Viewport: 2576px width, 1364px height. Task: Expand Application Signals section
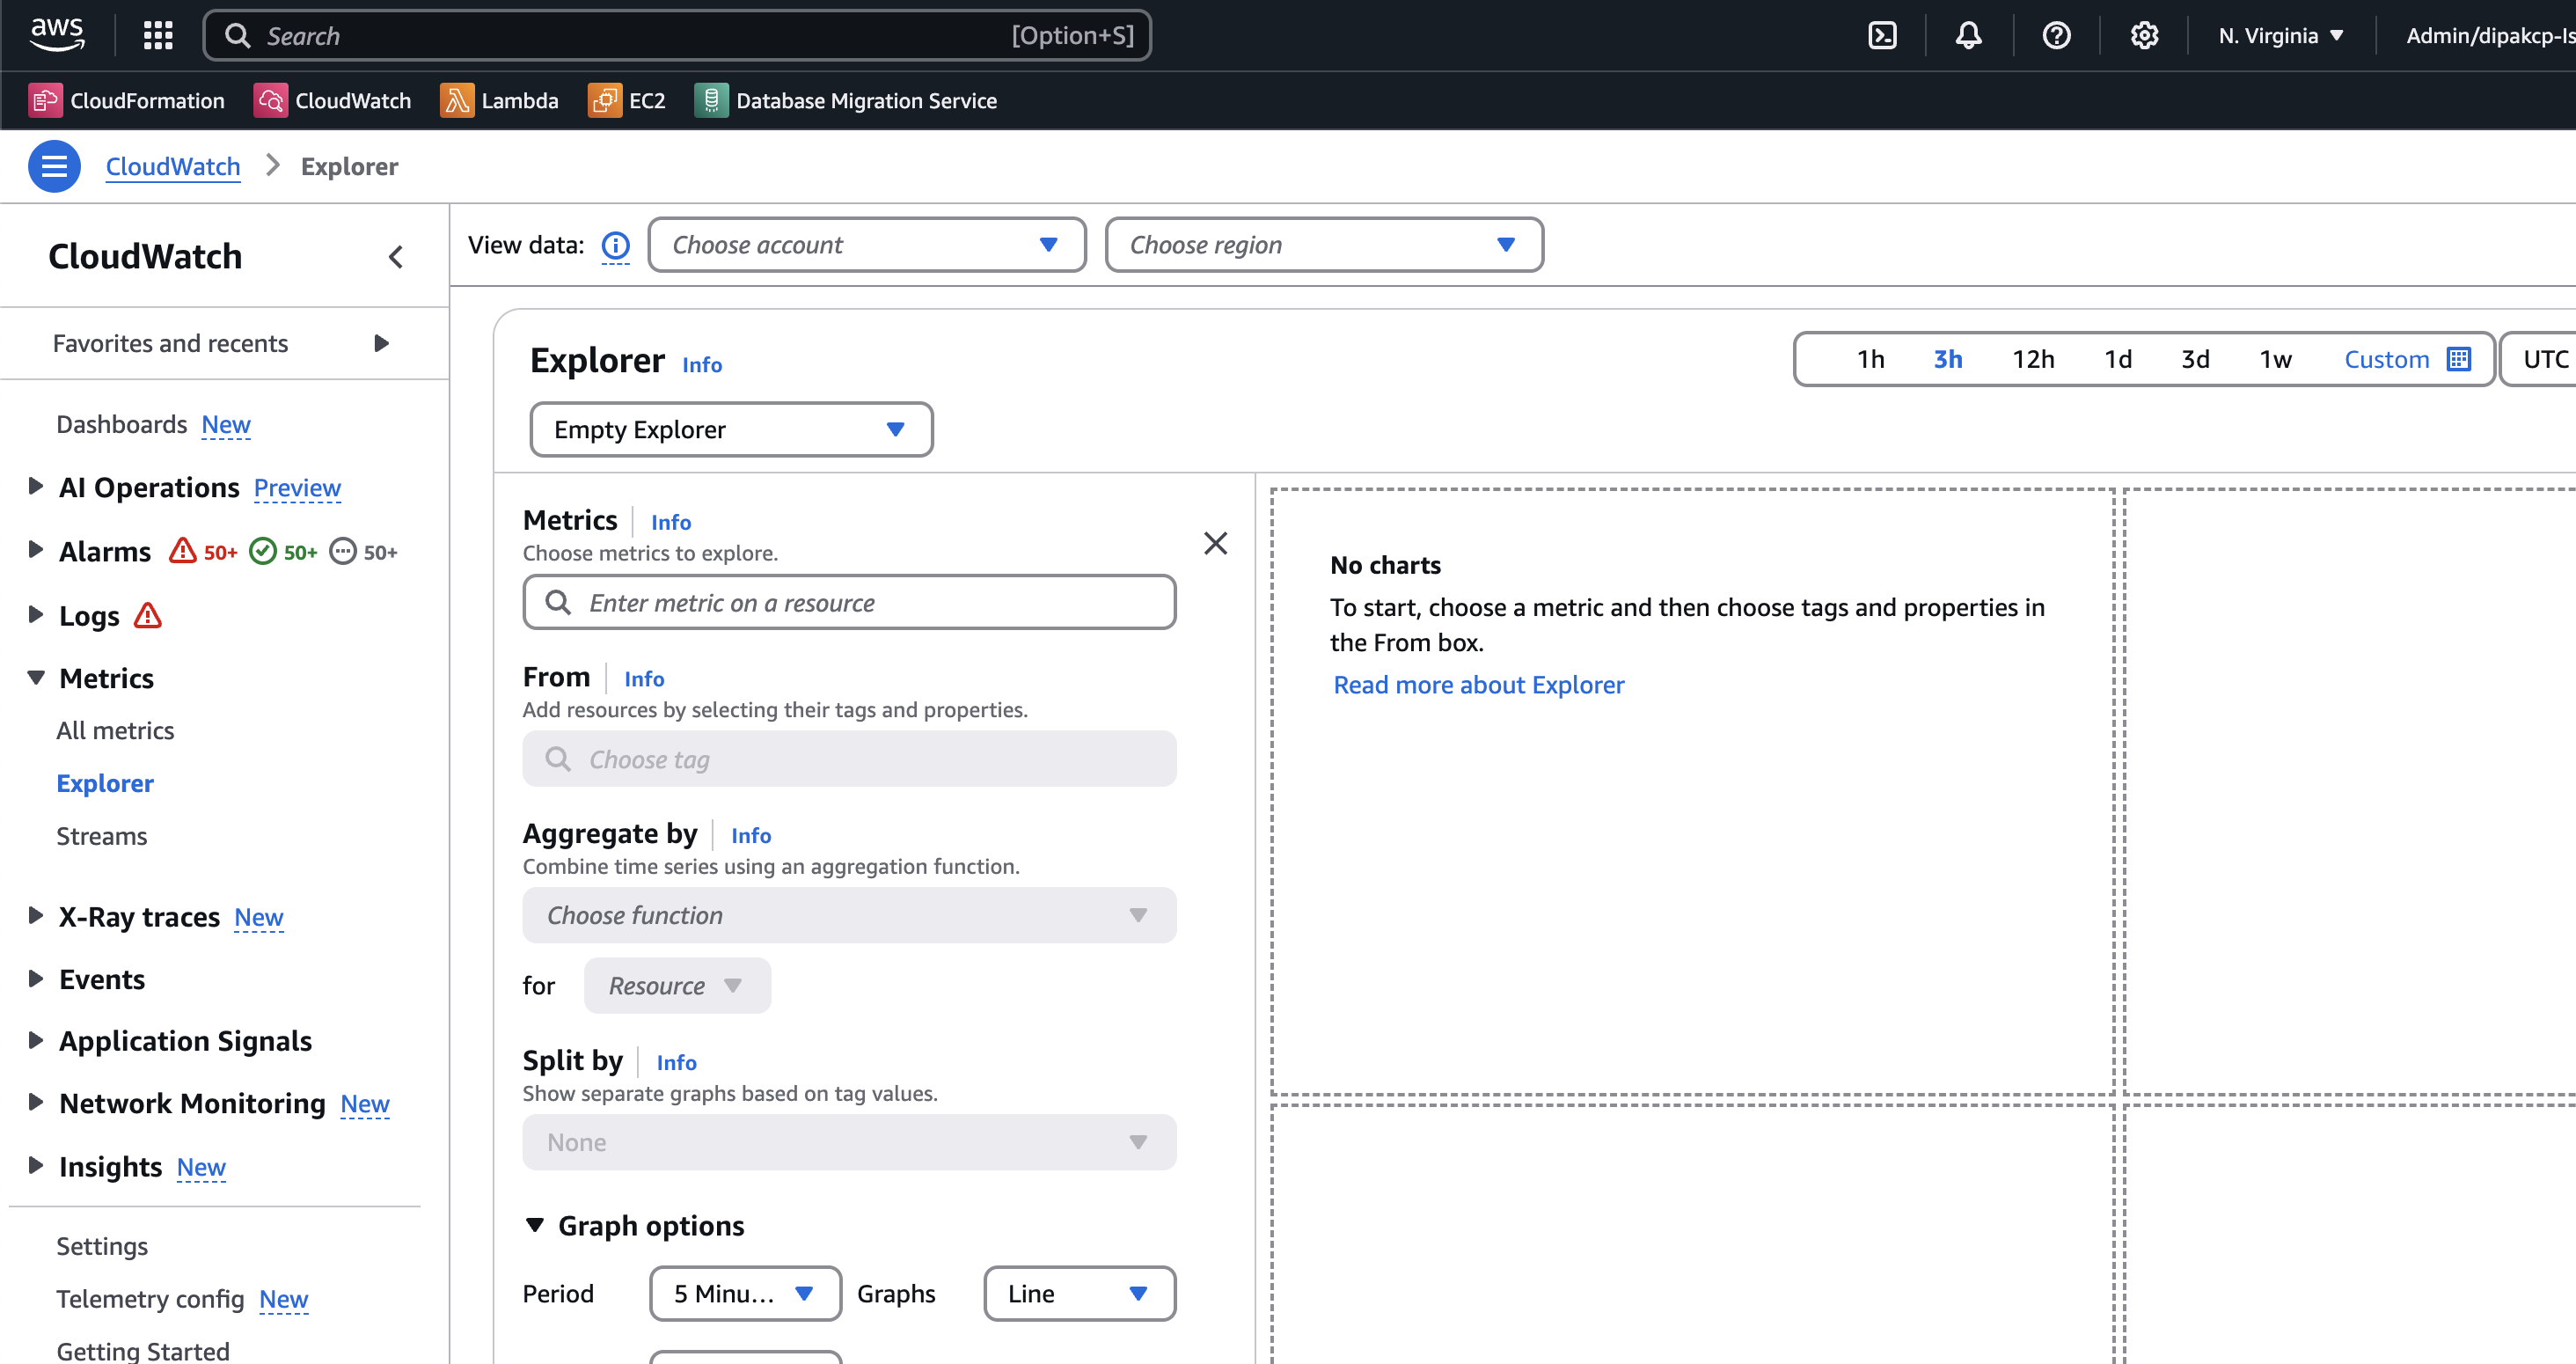(x=35, y=1040)
